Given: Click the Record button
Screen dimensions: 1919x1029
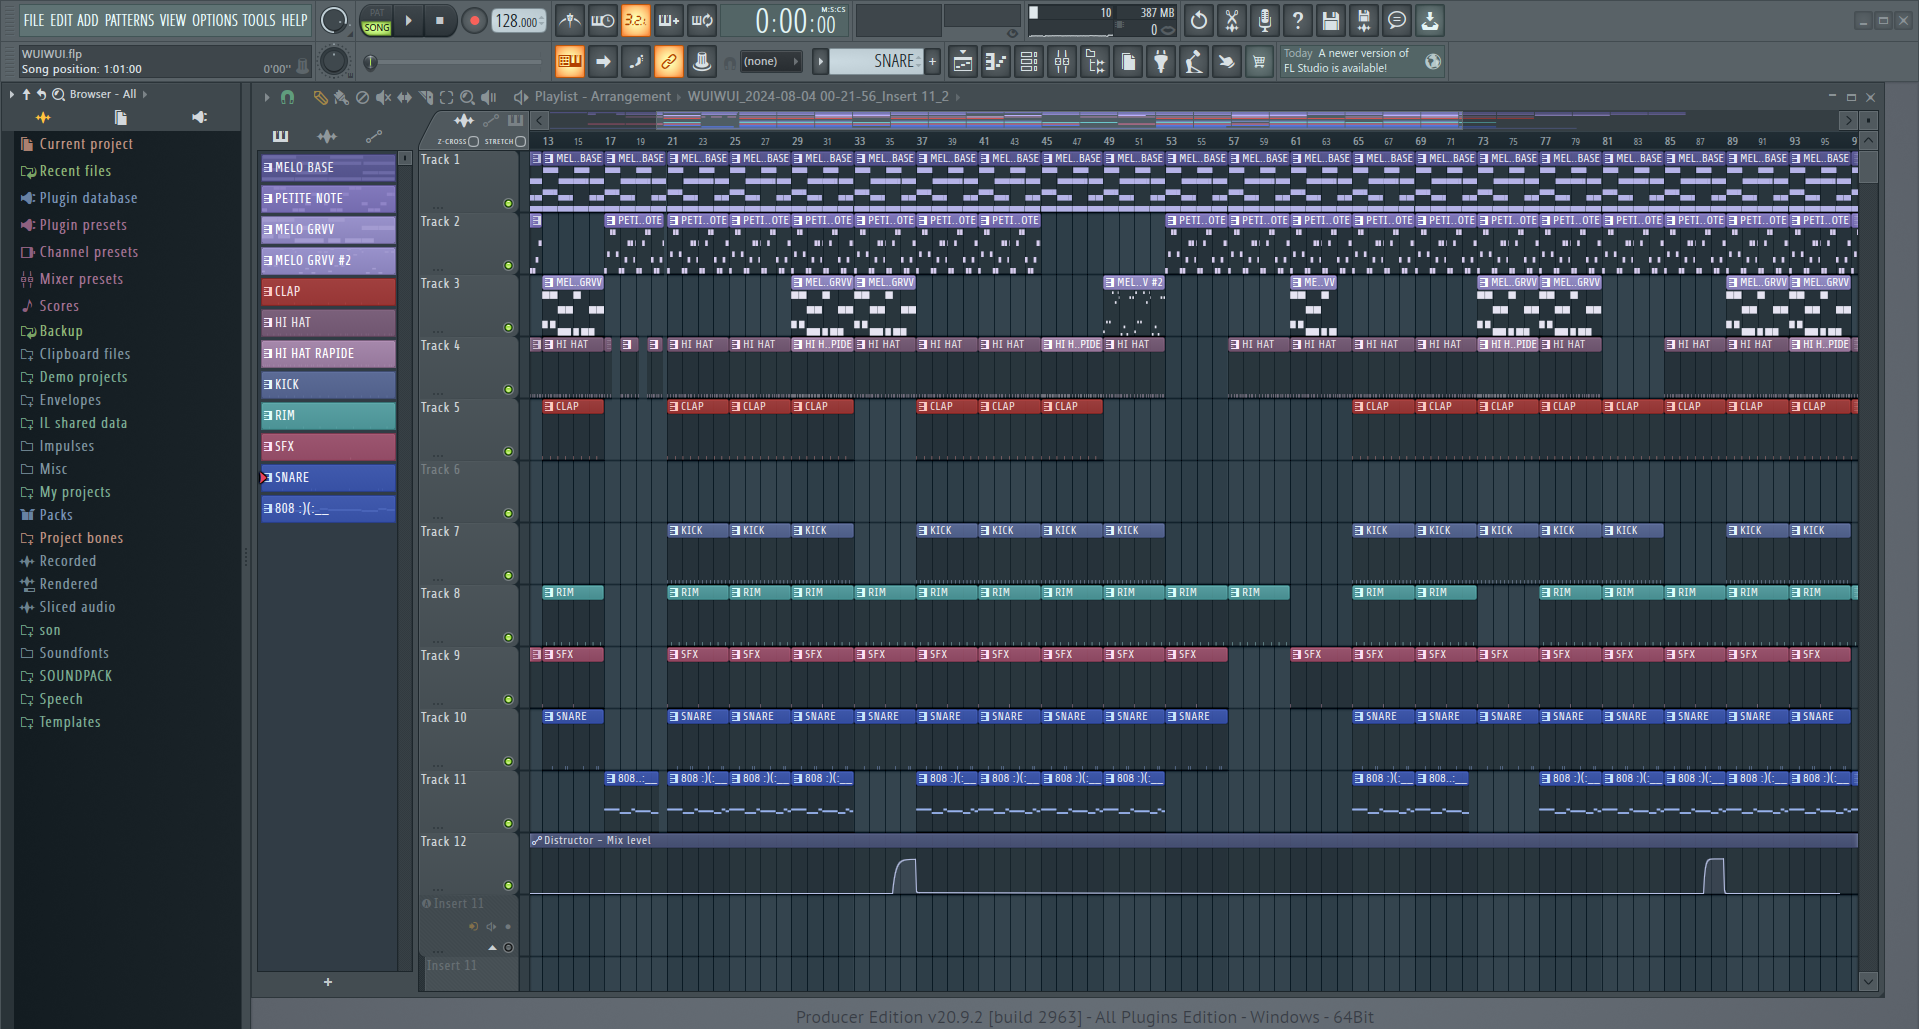Looking at the screenshot, I should pyautogui.click(x=474, y=20).
